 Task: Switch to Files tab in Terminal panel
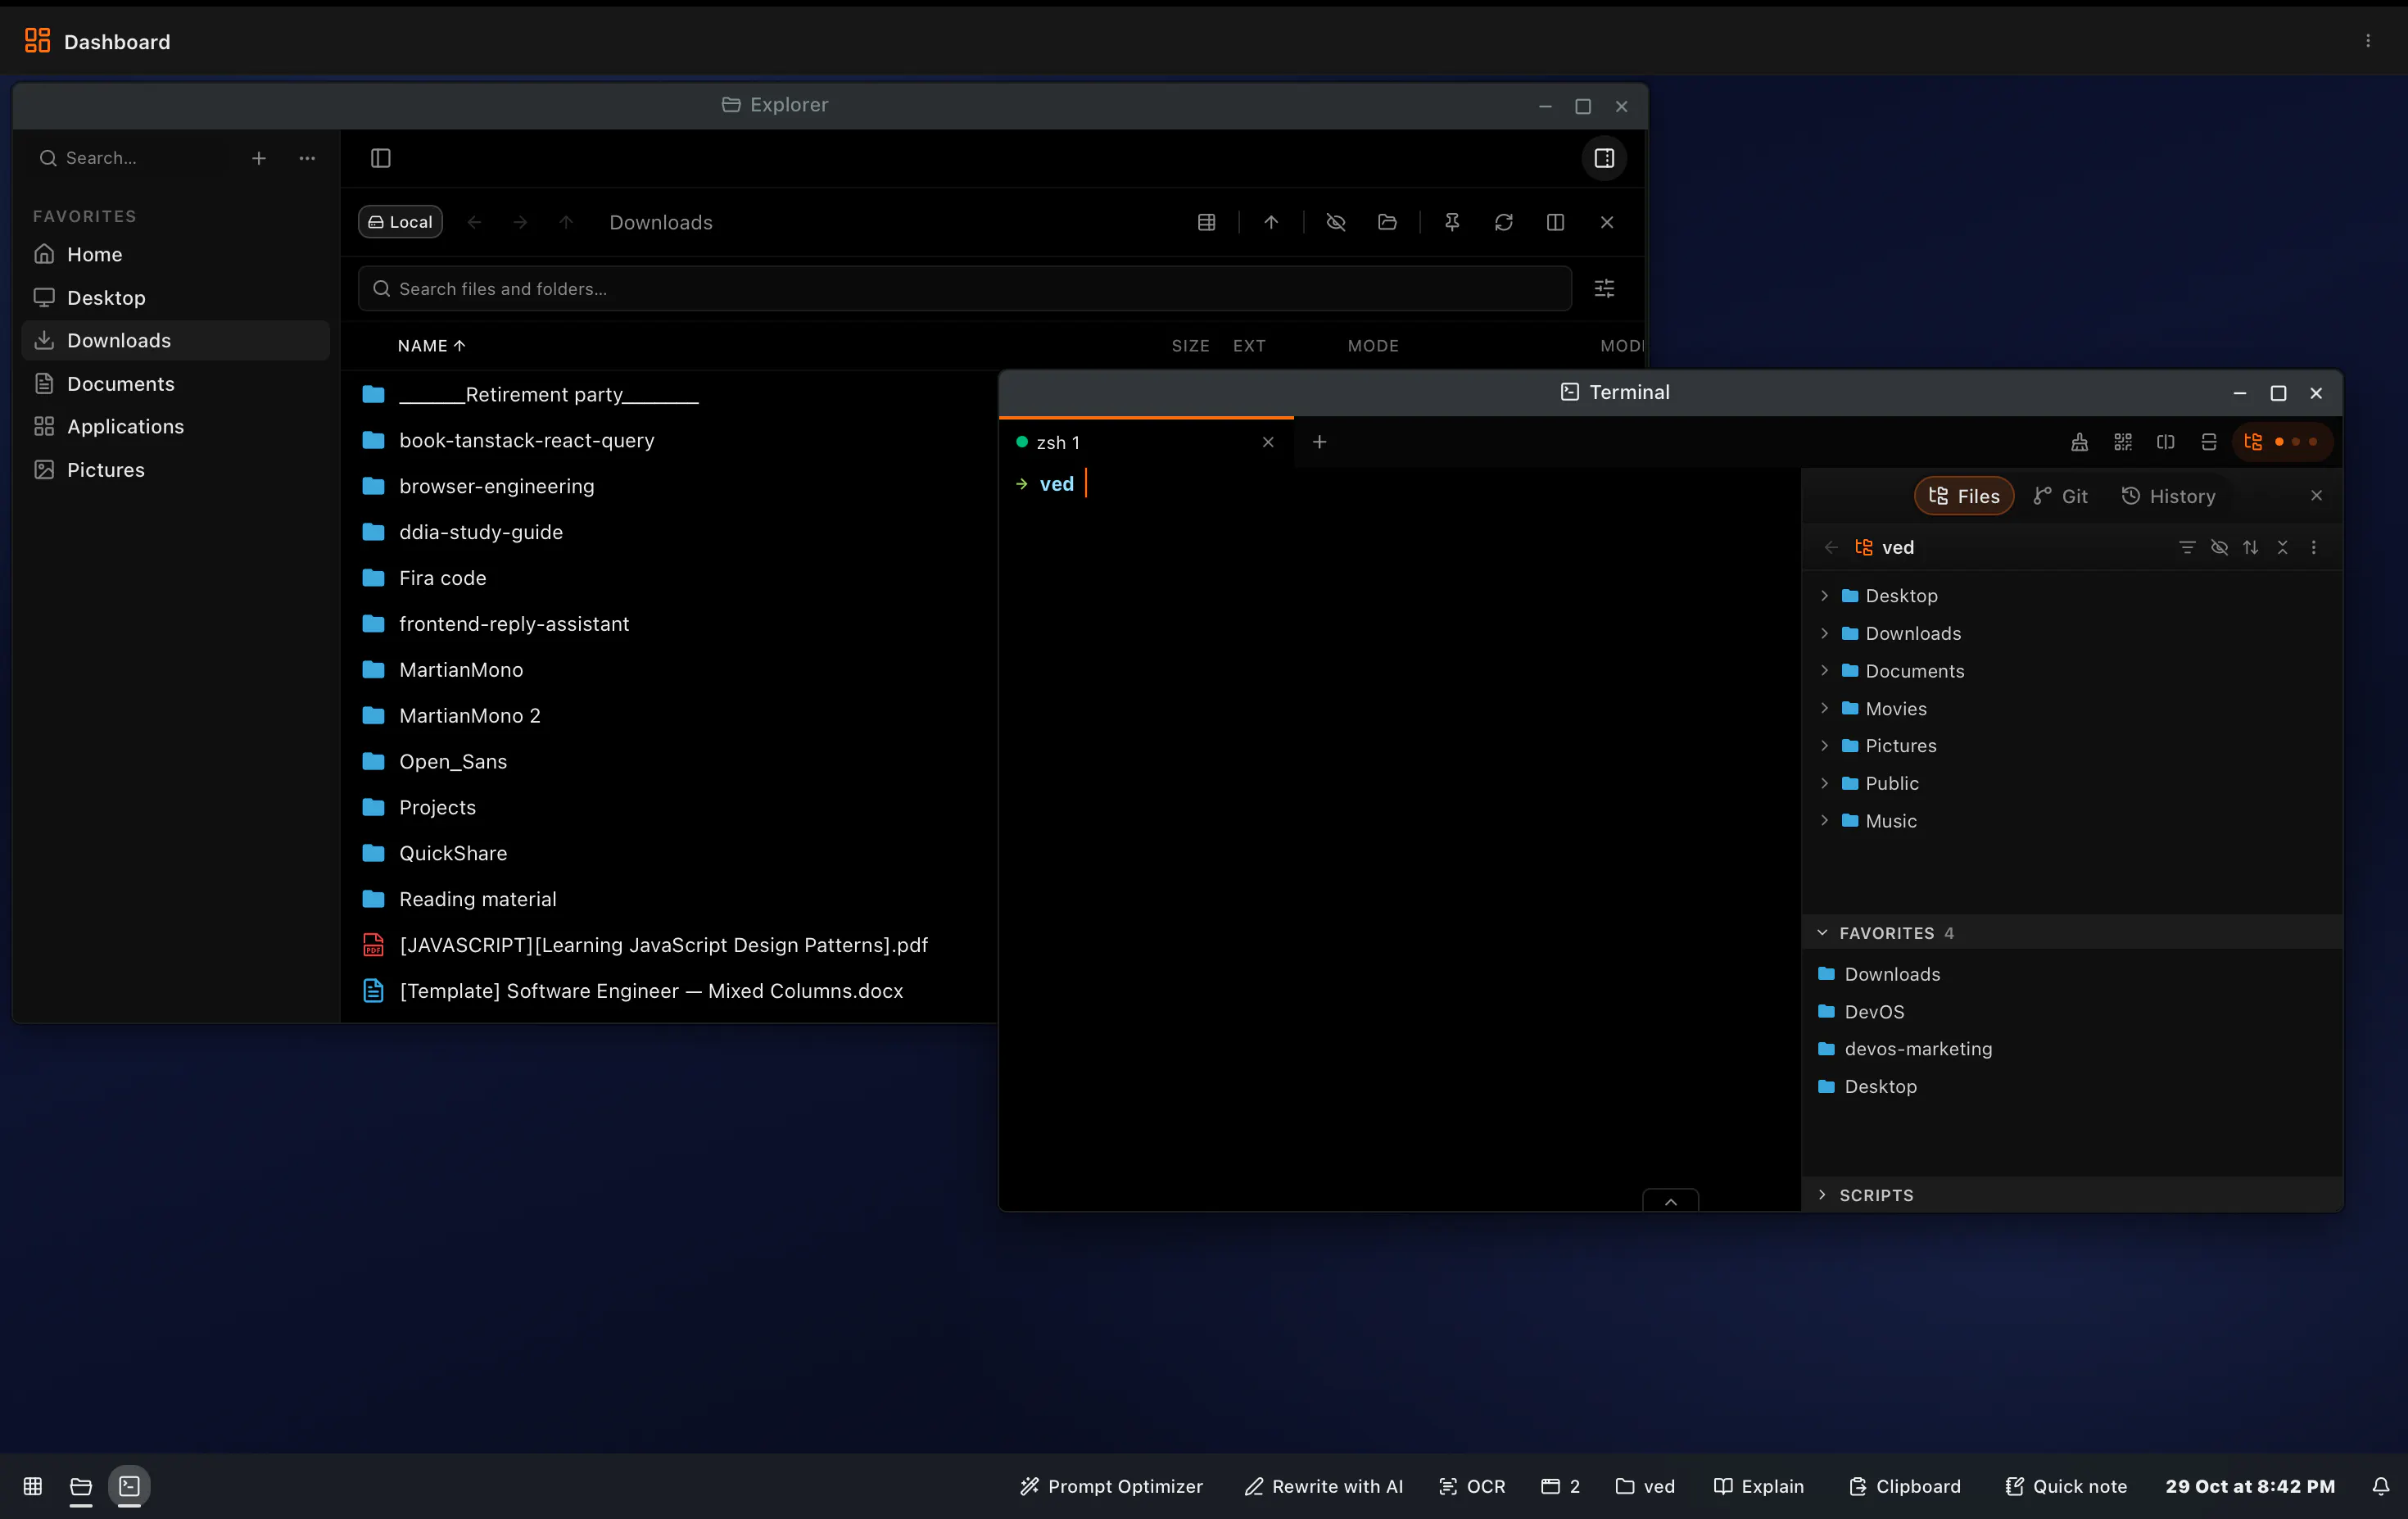(1964, 496)
